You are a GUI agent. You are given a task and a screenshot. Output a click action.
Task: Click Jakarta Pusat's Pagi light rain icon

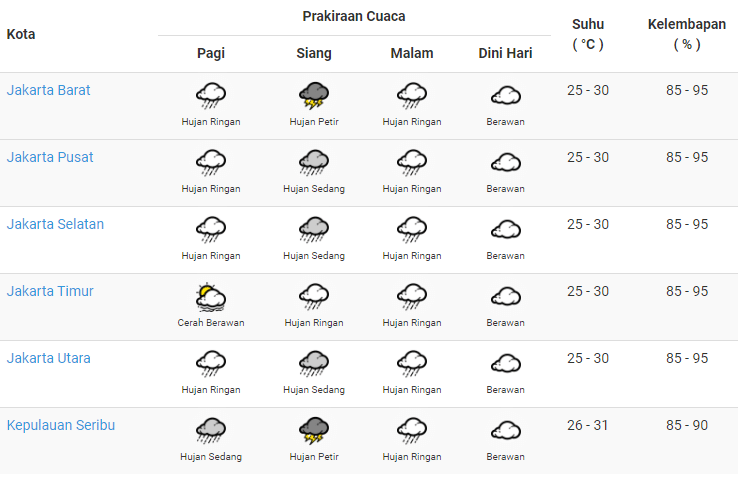tap(211, 163)
